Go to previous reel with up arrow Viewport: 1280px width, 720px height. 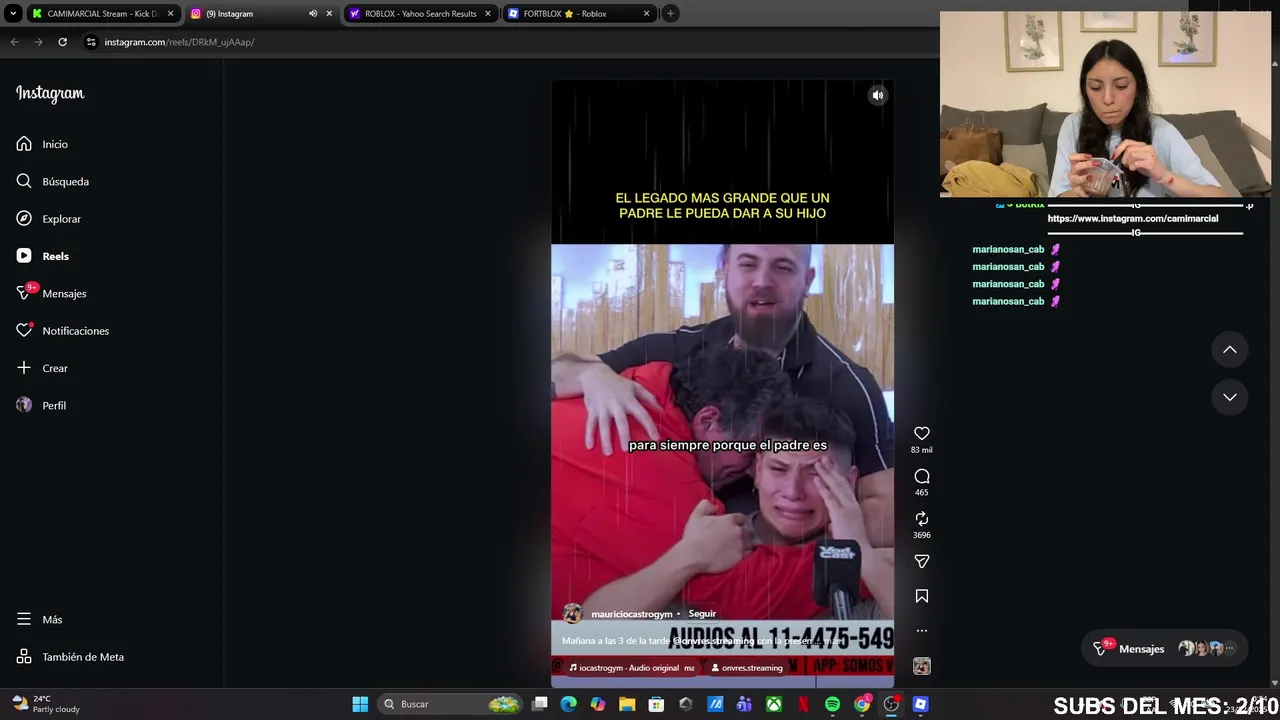[1230, 349]
